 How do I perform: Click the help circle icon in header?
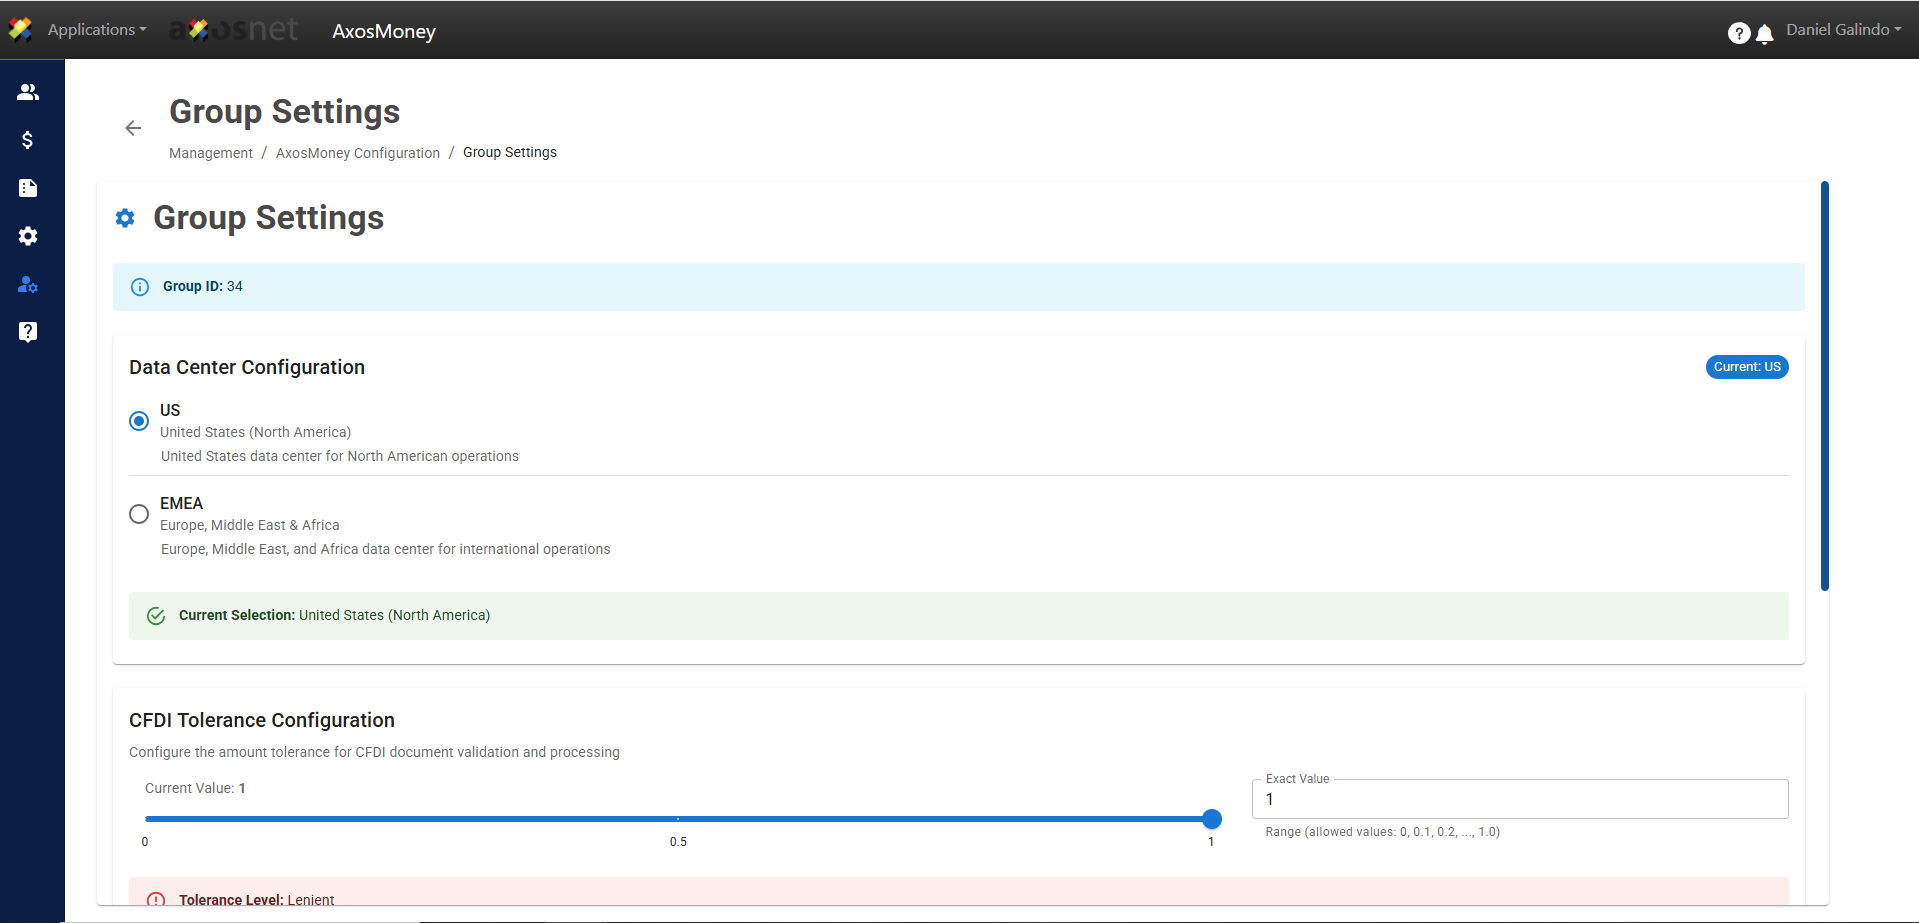click(x=1738, y=34)
